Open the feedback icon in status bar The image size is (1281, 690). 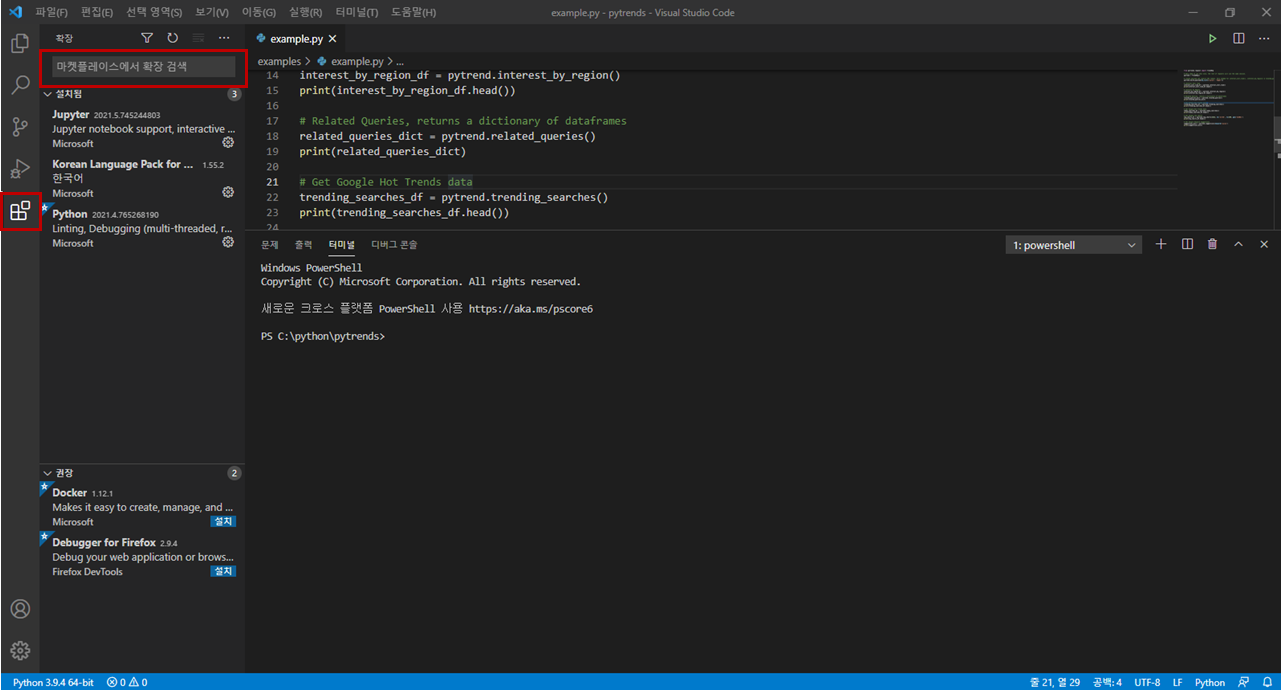click(x=1243, y=682)
